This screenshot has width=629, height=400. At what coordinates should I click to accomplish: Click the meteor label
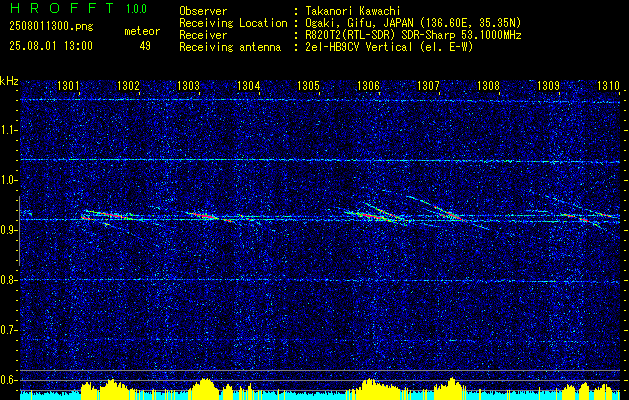point(142,31)
